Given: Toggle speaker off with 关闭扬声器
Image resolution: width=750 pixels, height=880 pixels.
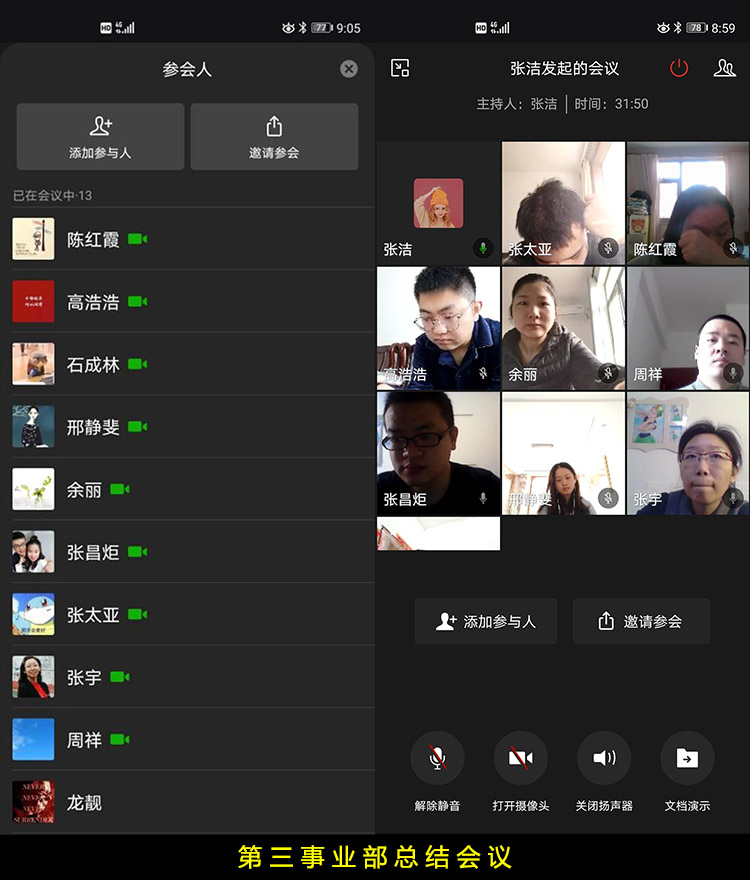Looking at the screenshot, I should (x=604, y=759).
